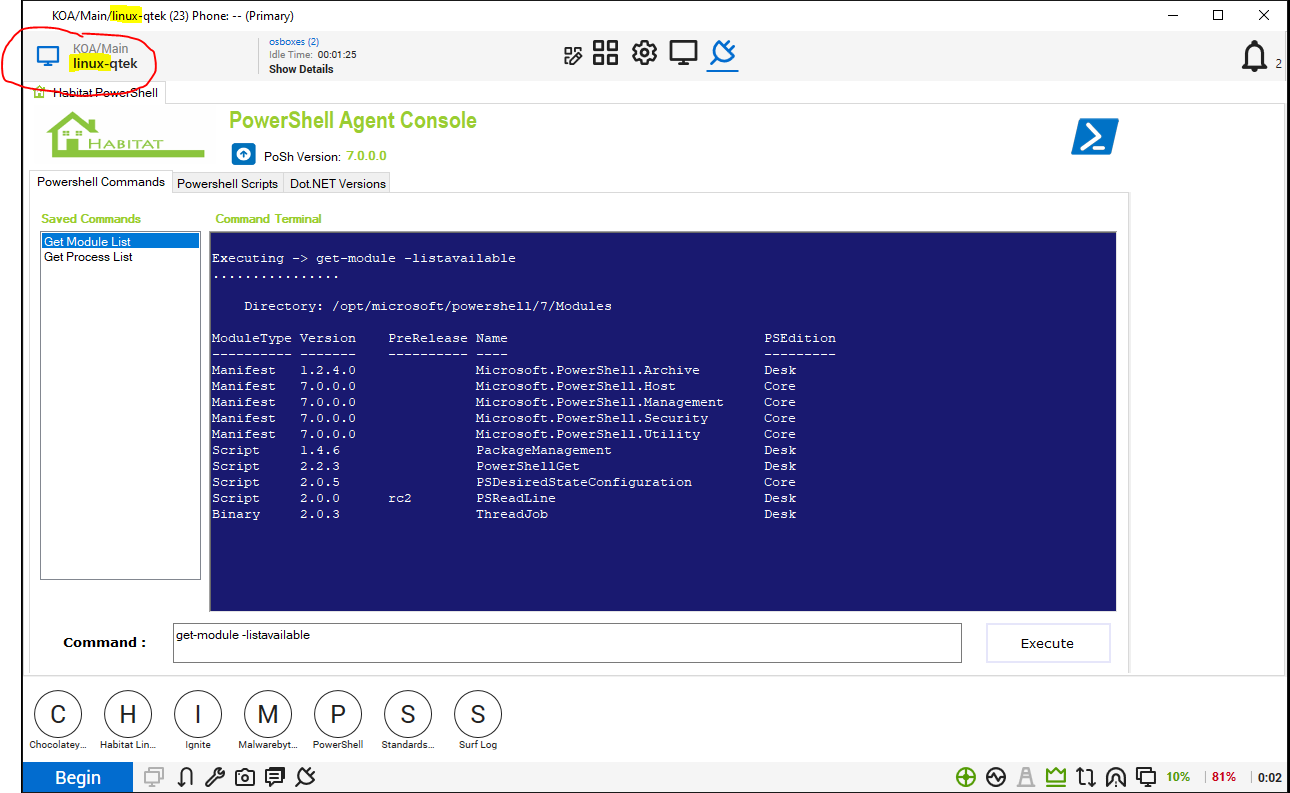
Task: Click the magnet-shaped icon in bottom bar
Action: tap(185, 777)
